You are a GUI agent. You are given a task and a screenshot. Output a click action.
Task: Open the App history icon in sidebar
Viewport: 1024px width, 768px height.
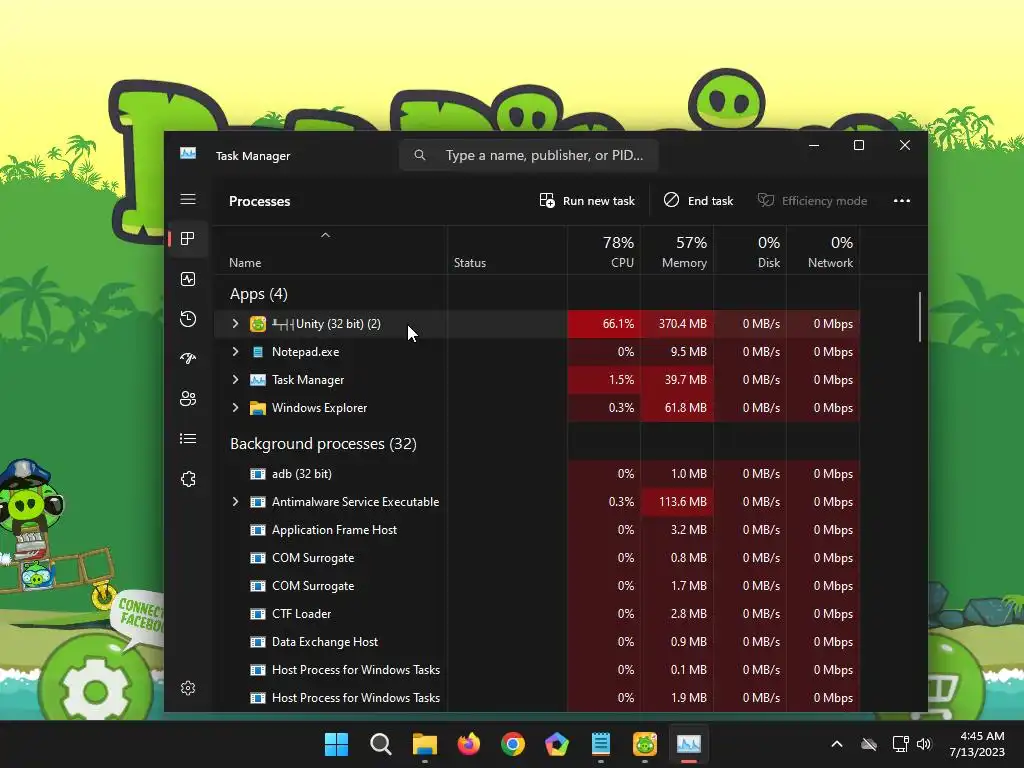coord(188,319)
